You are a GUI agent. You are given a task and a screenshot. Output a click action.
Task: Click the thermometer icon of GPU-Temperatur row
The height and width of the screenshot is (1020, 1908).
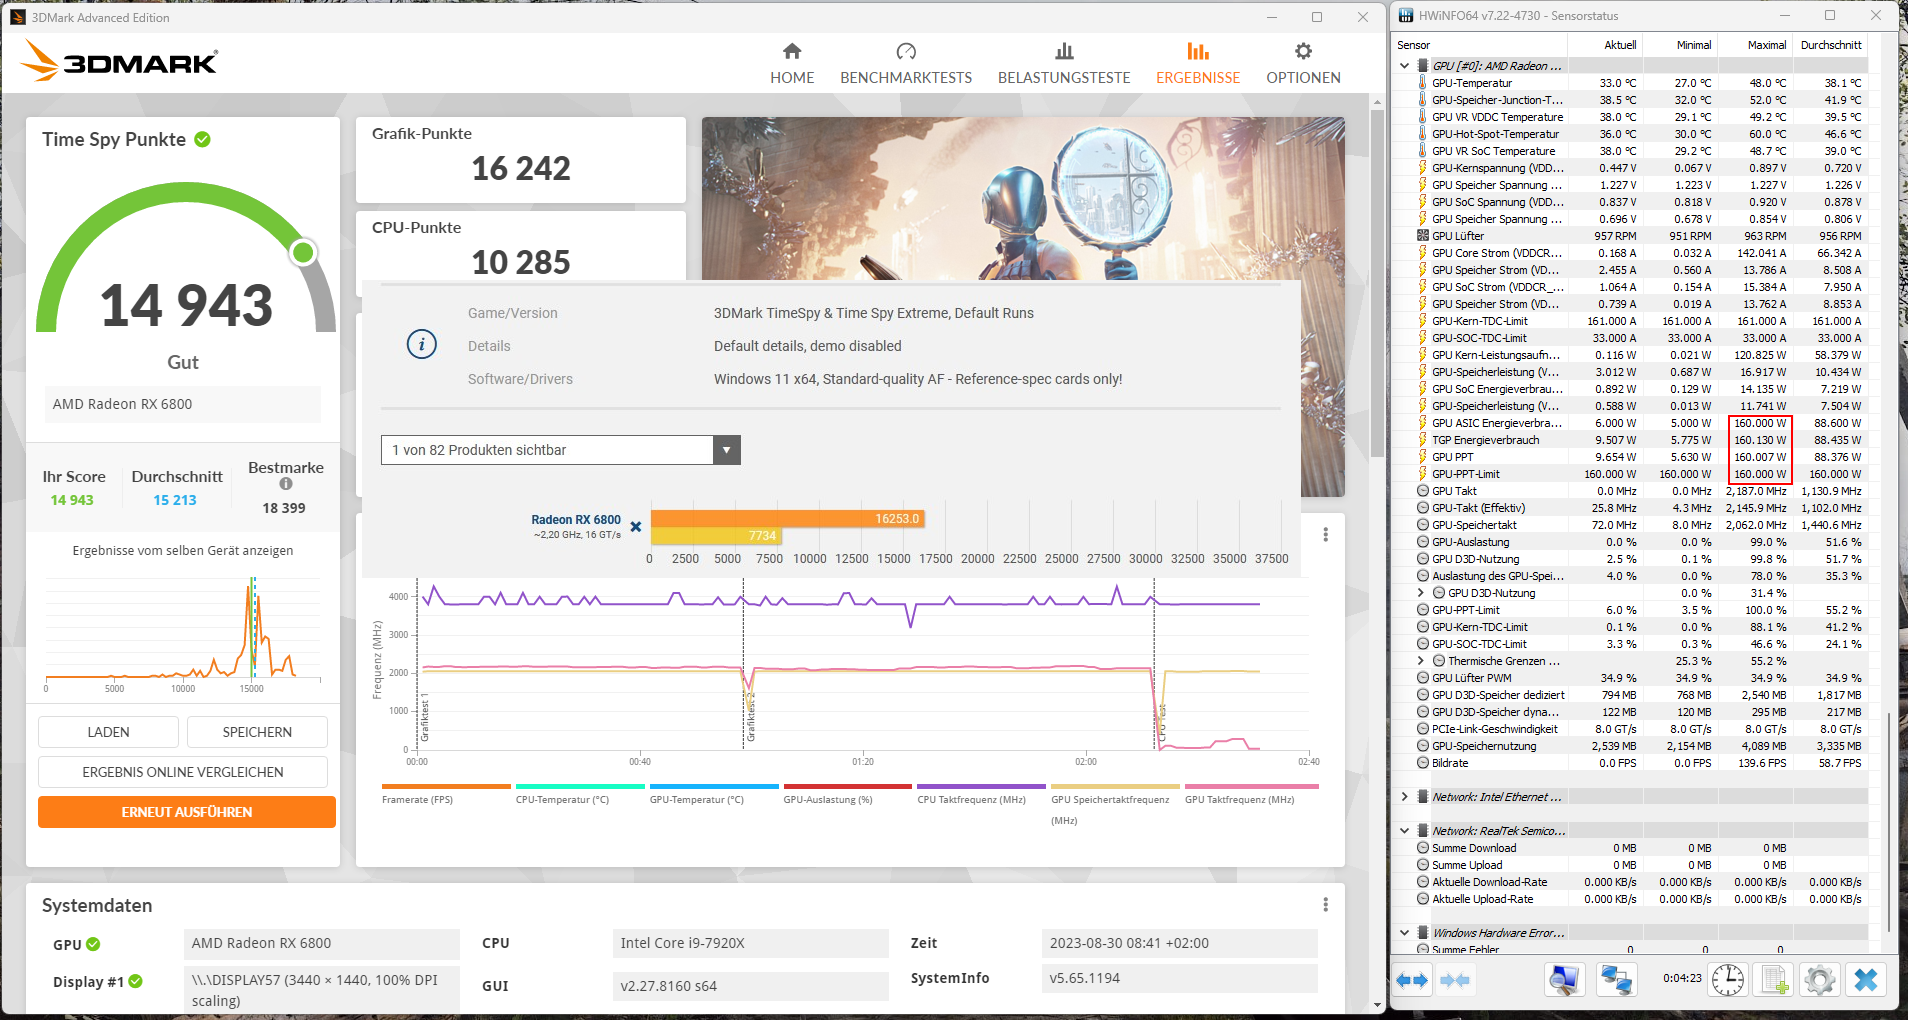pos(1423,83)
